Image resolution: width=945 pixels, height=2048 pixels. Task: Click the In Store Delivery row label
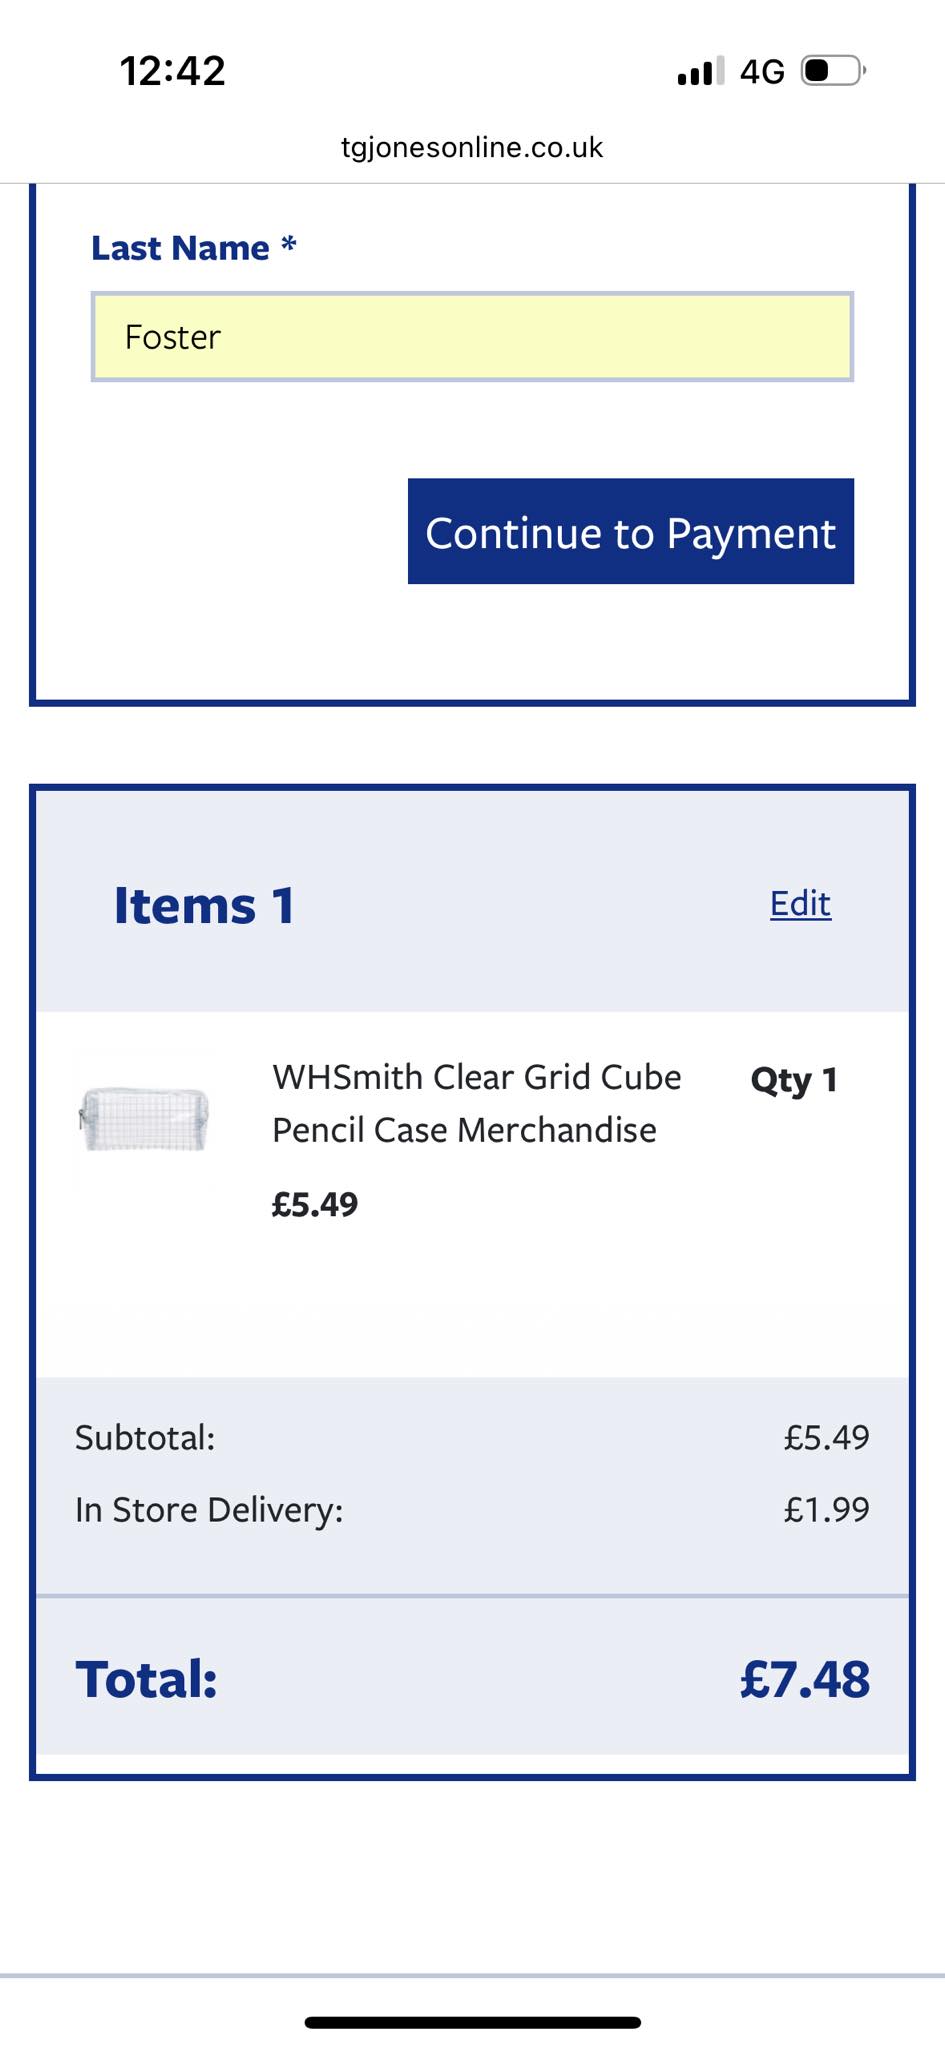209,1510
